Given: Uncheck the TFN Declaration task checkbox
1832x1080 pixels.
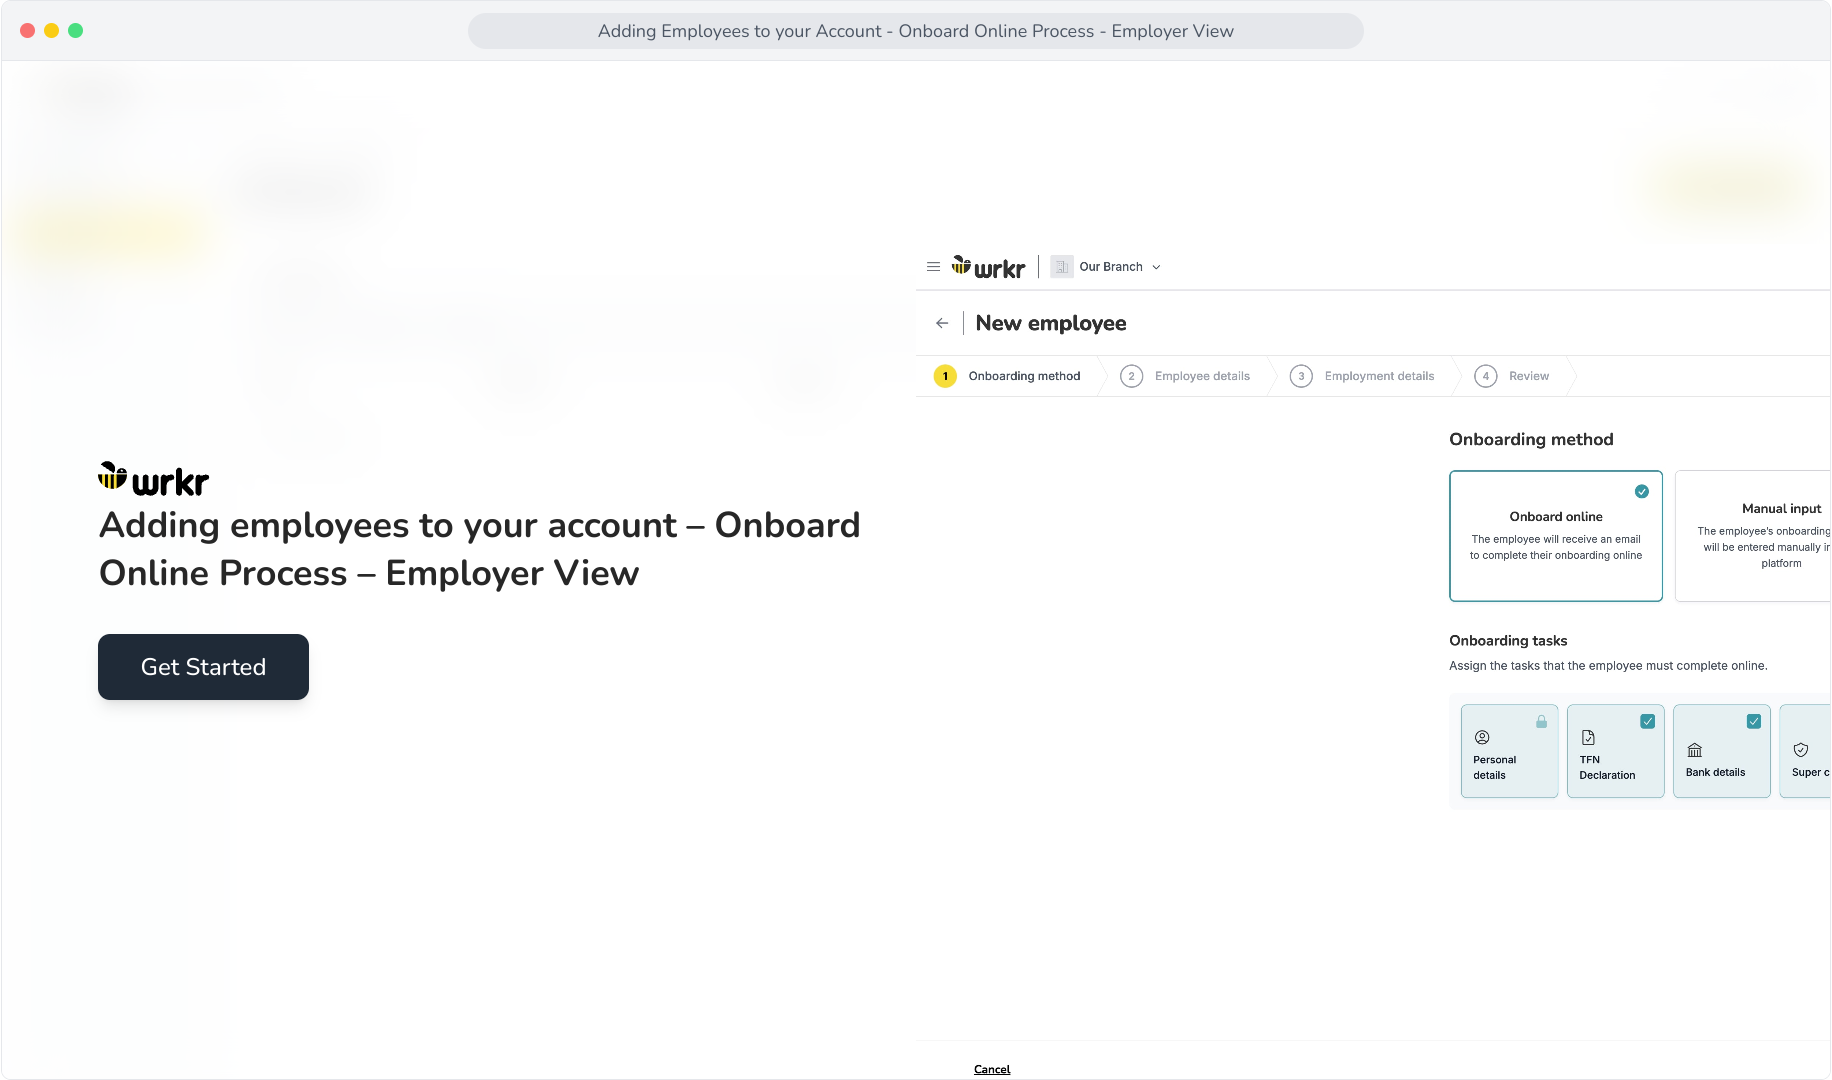Looking at the screenshot, I should pyautogui.click(x=1648, y=721).
